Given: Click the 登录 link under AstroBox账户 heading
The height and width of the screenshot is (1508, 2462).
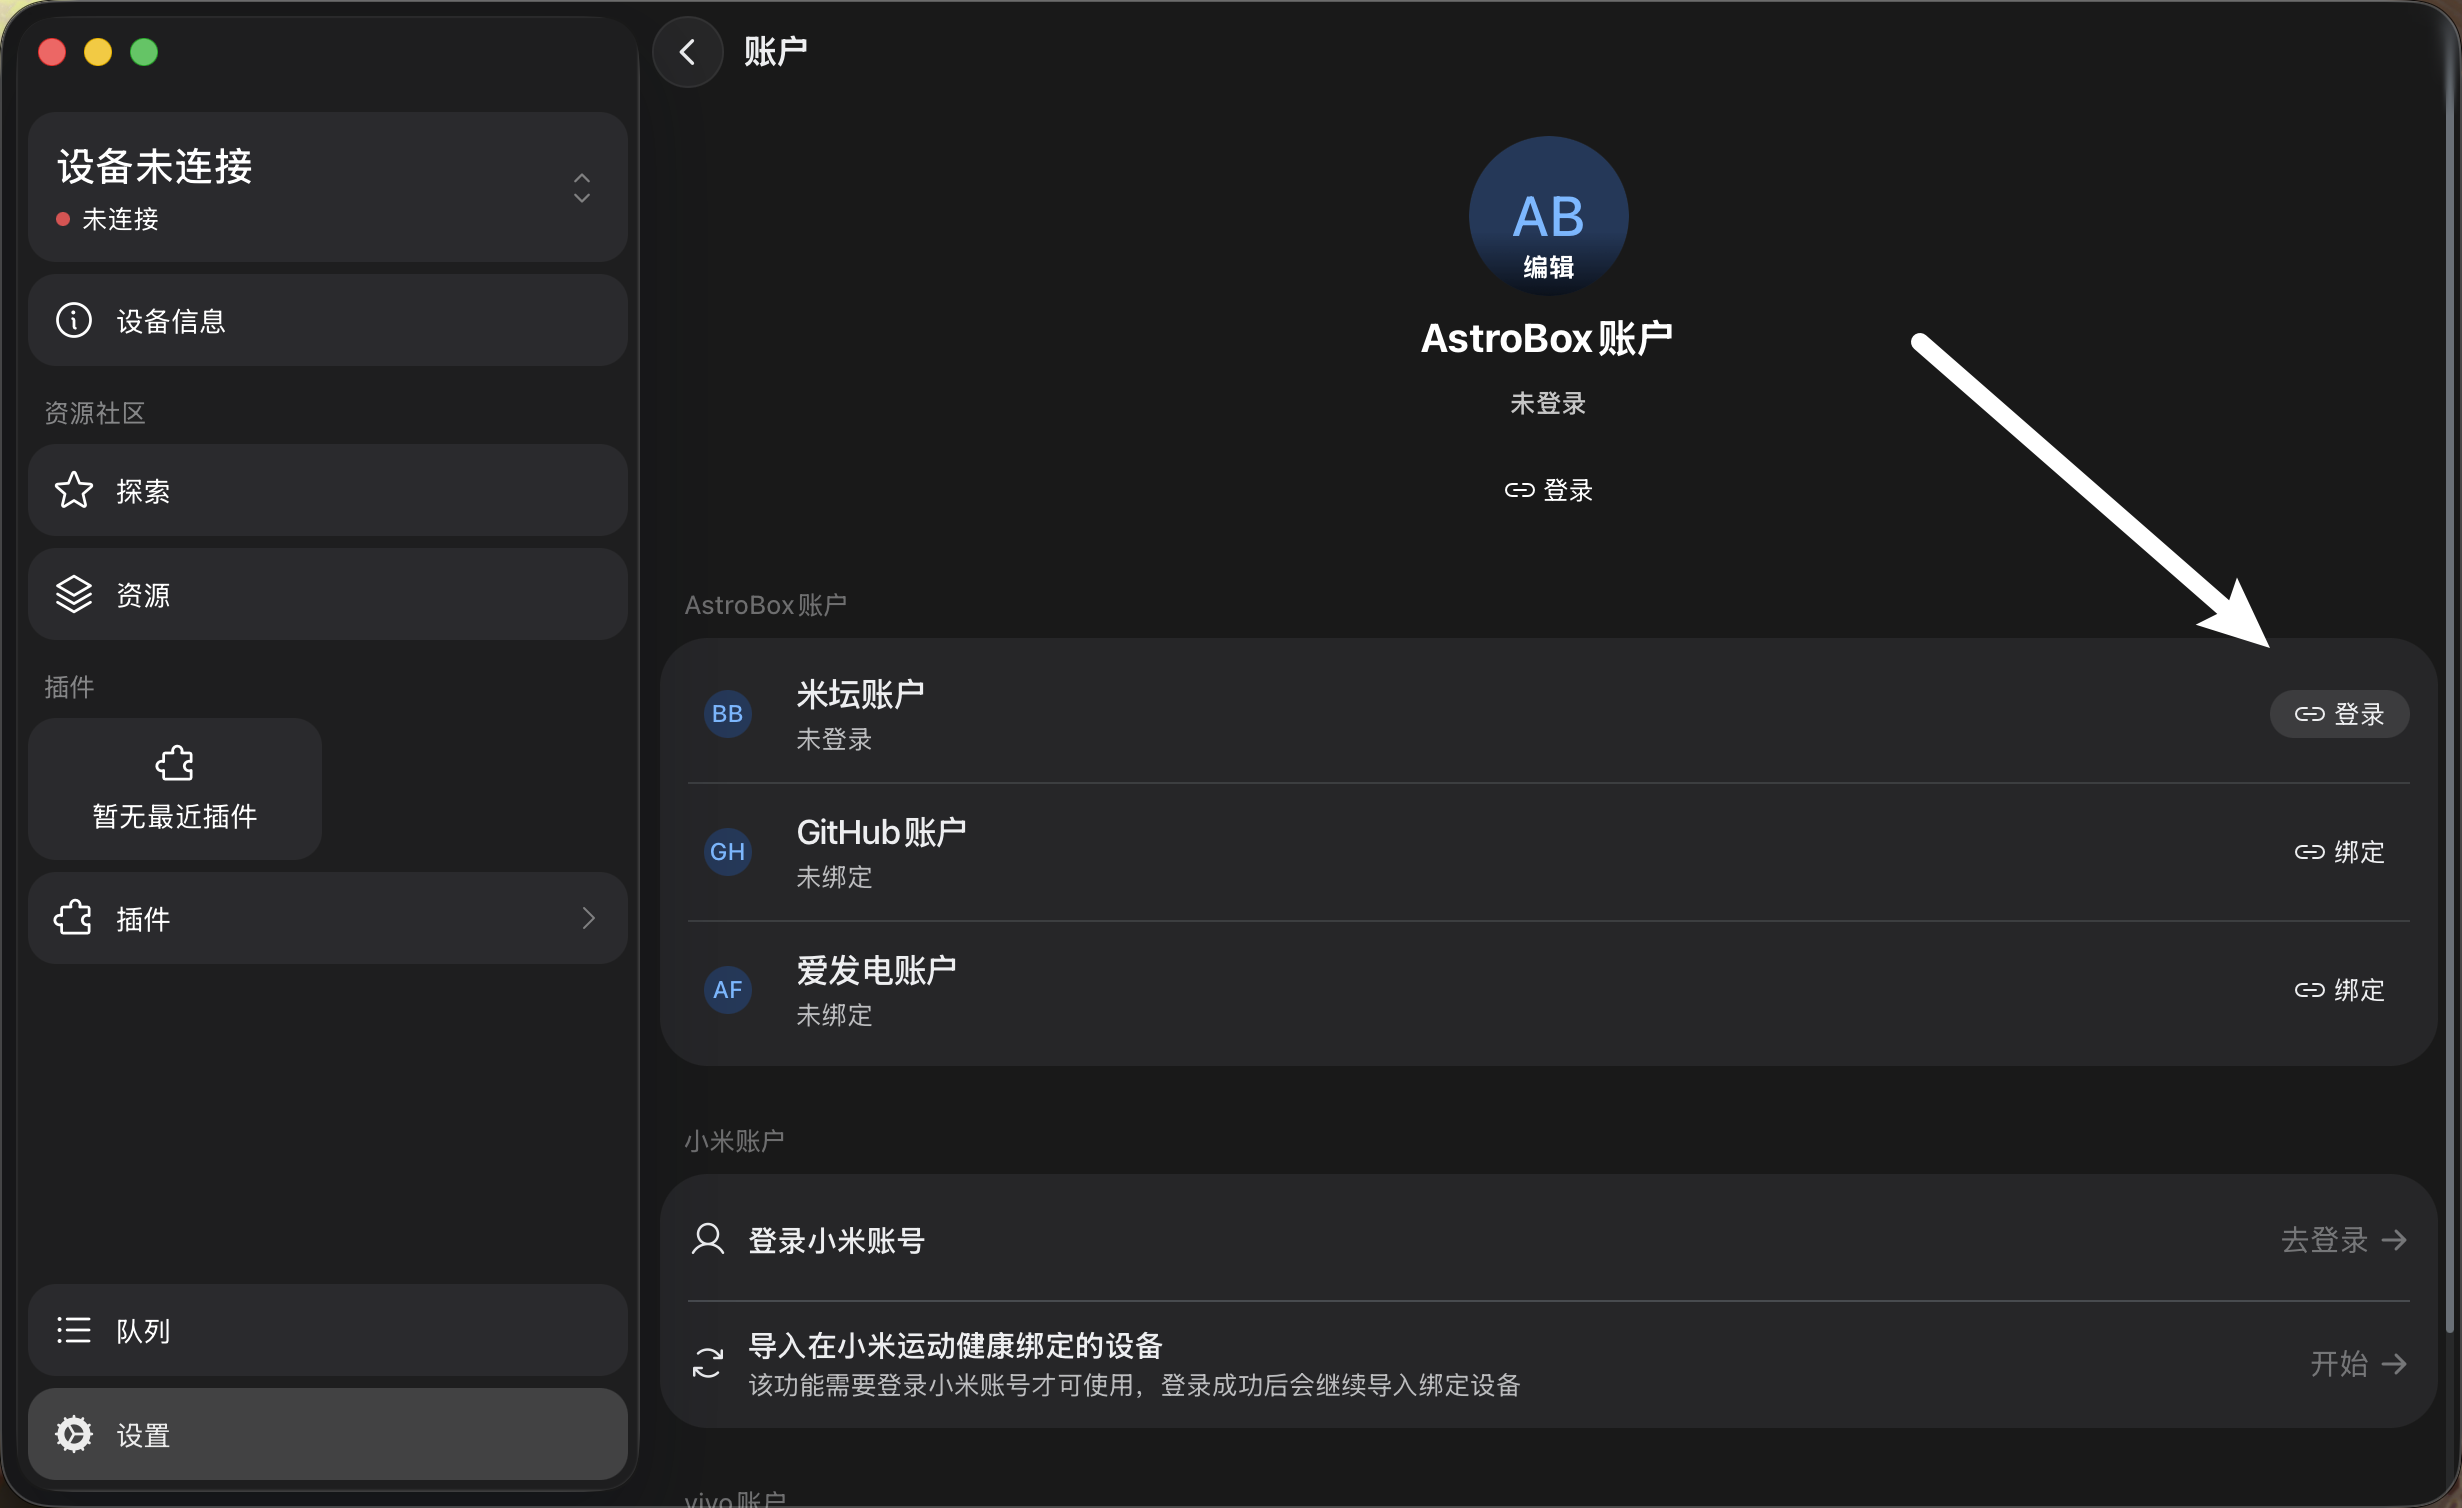Looking at the screenshot, I should 1548,490.
